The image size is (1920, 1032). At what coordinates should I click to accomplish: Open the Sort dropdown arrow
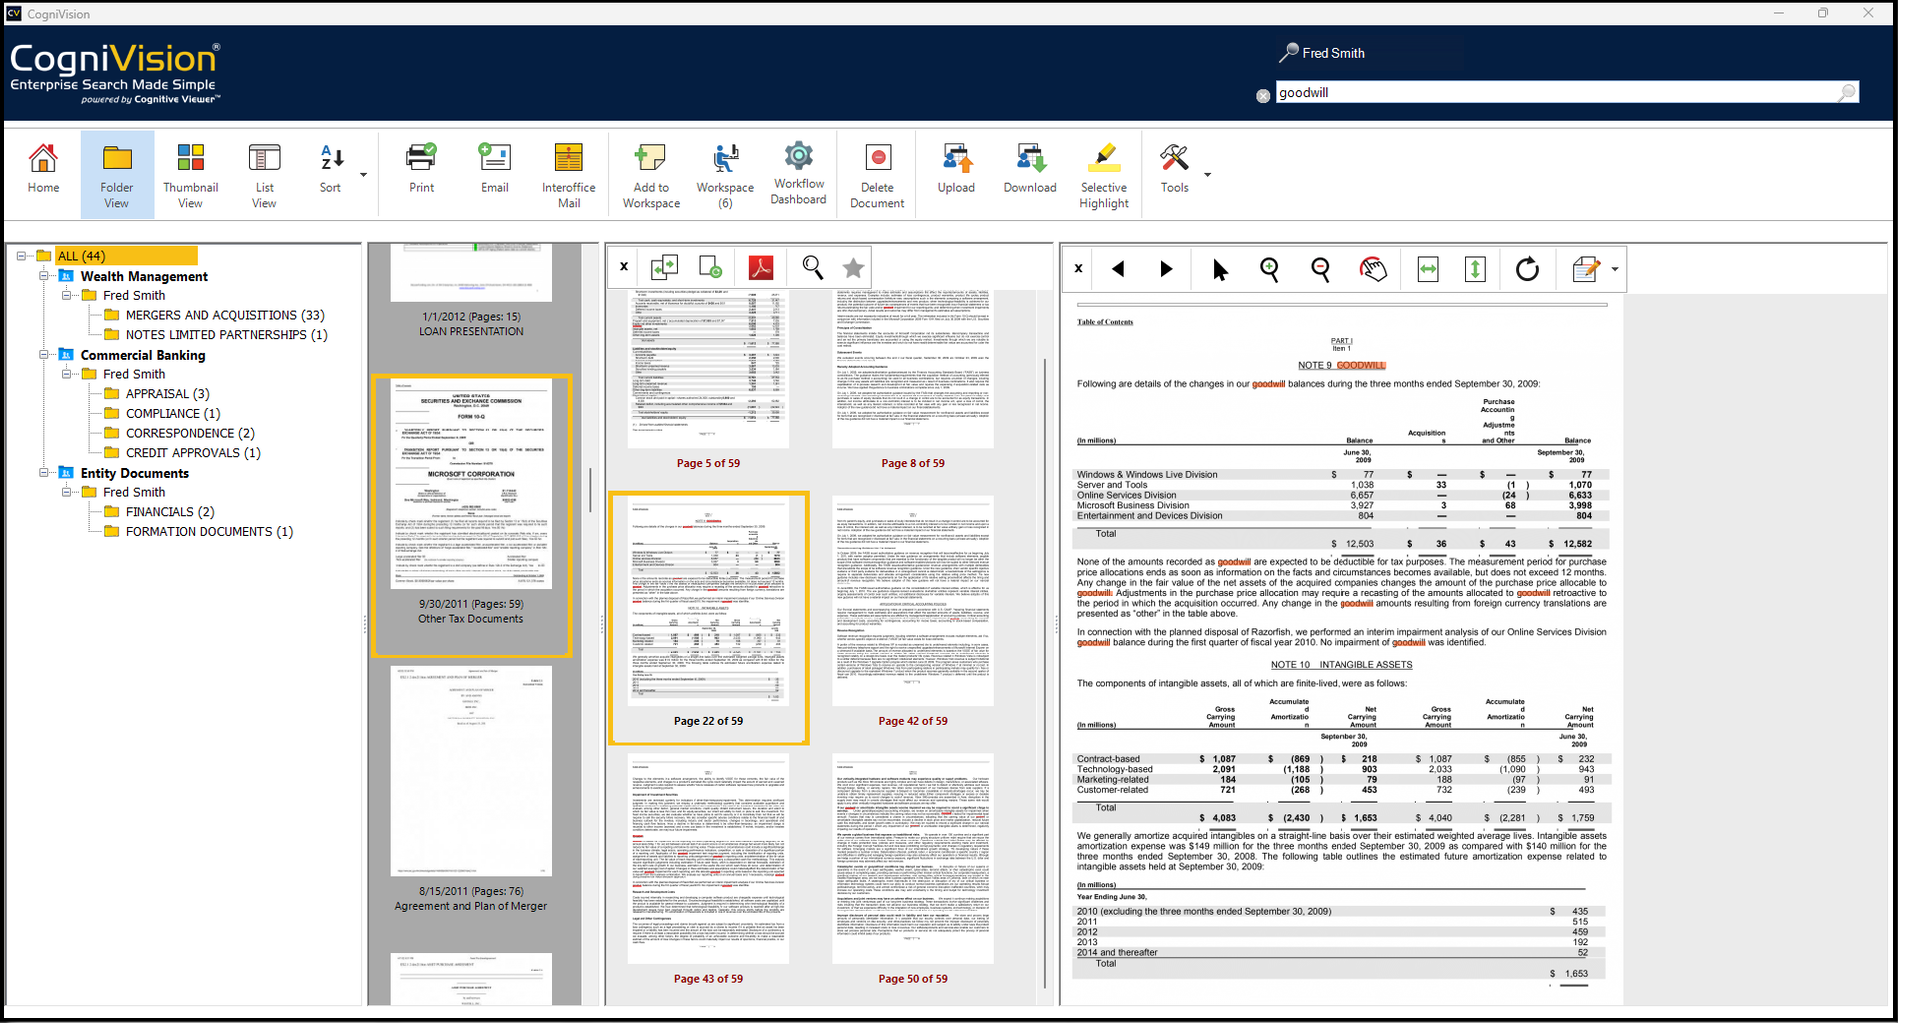363,175
